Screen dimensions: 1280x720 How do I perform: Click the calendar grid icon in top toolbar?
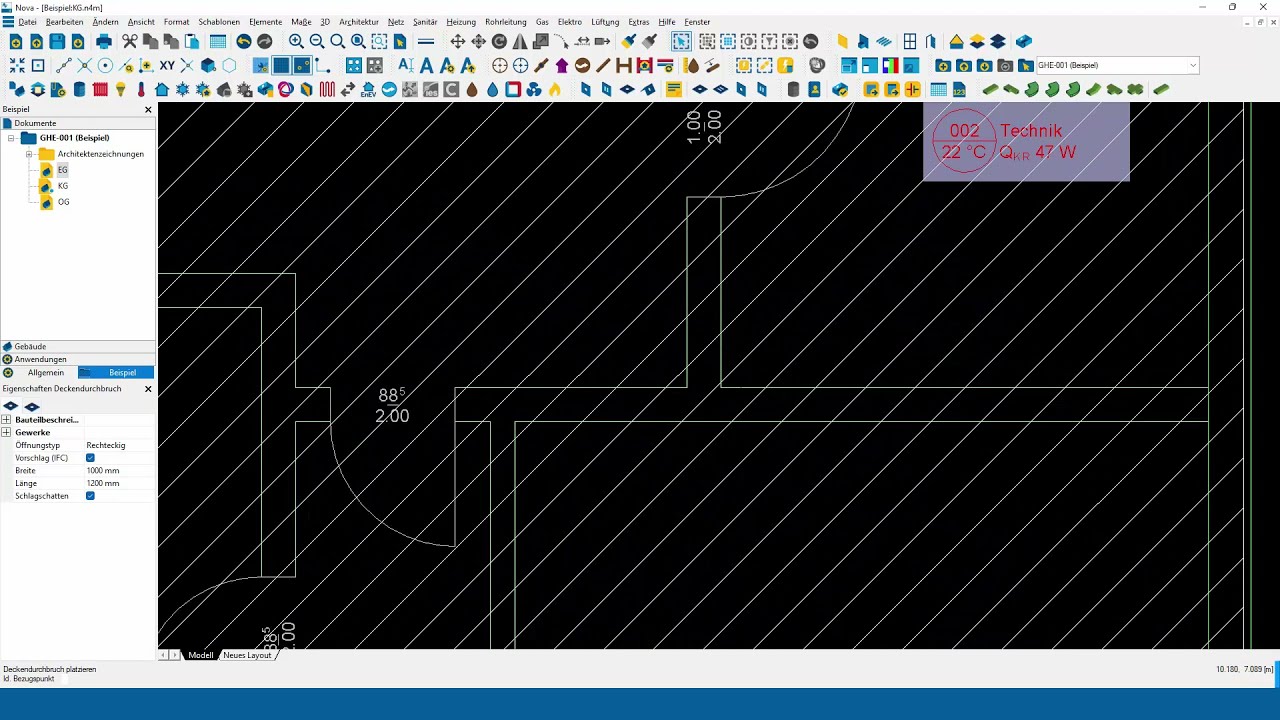coord(217,41)
